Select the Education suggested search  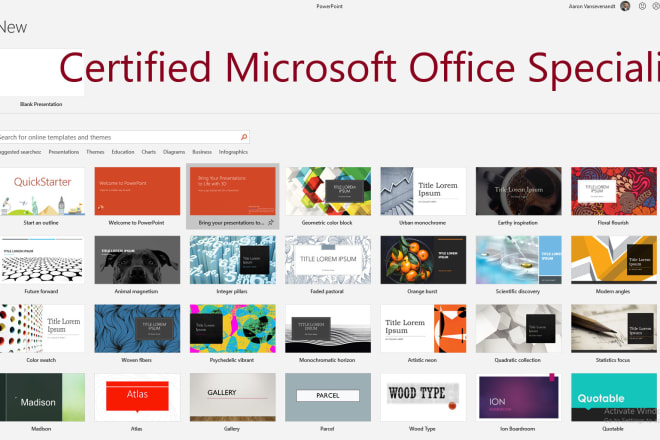pyautogui.click(x=123, y=152)
